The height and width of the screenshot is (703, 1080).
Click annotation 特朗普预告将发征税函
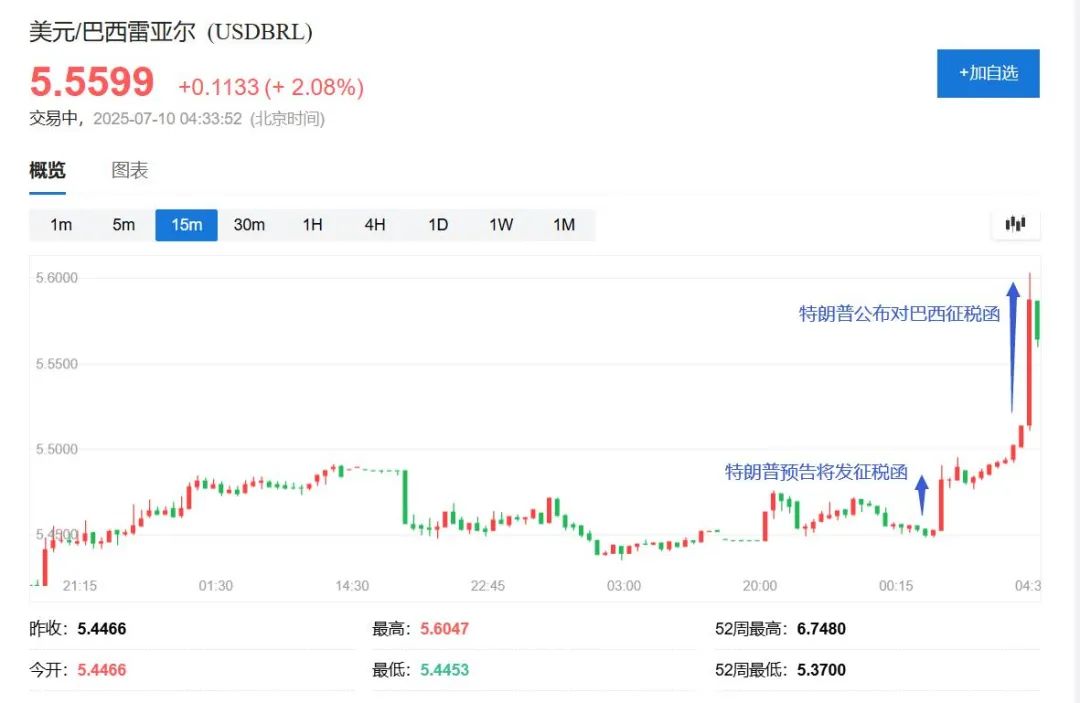pyautogui.click(x=816, y=473)
